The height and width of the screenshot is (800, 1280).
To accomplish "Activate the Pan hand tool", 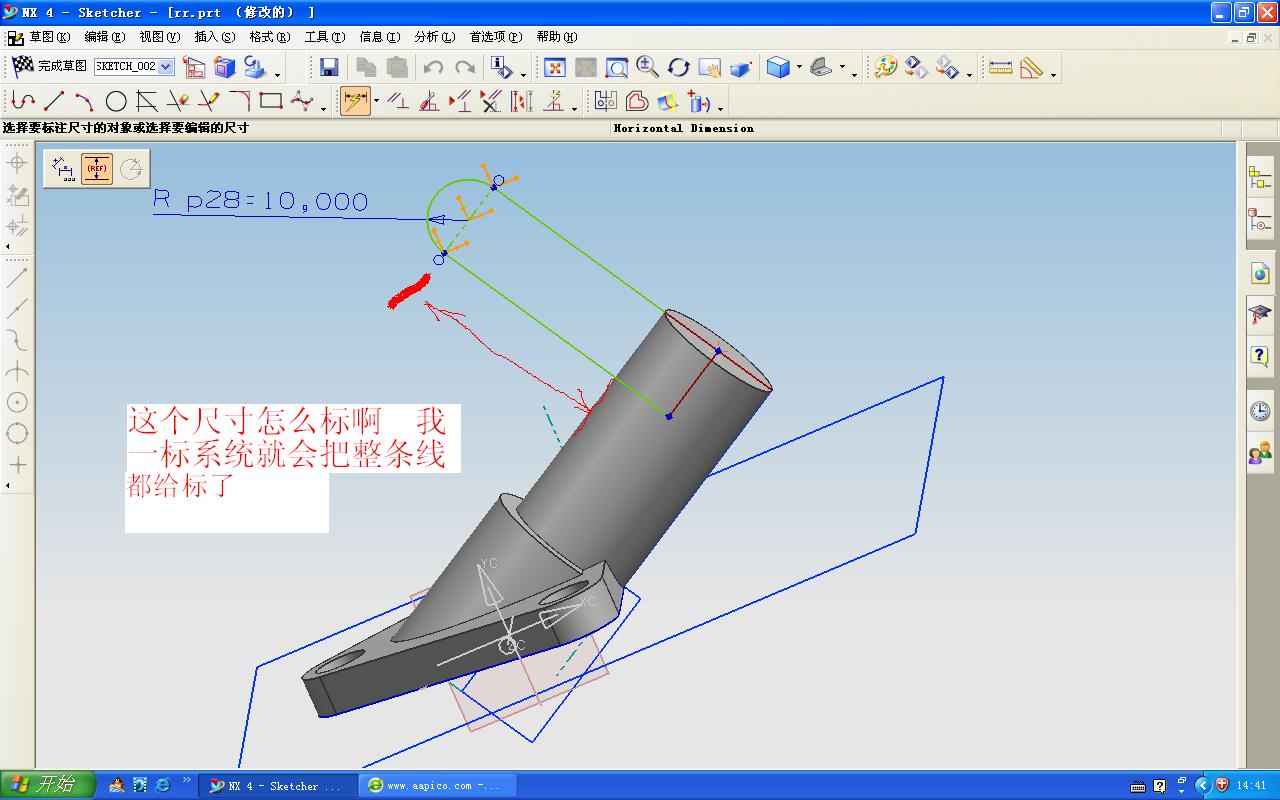I will click(x=710, y=68).
